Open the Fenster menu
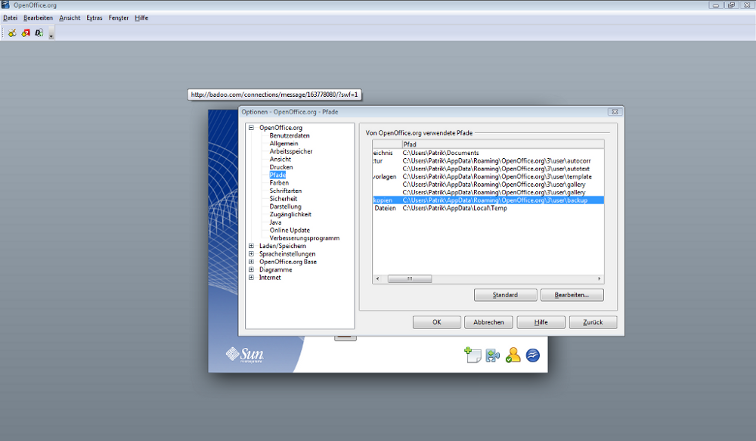Screen dimensions: 756x441 click(119, 18)
